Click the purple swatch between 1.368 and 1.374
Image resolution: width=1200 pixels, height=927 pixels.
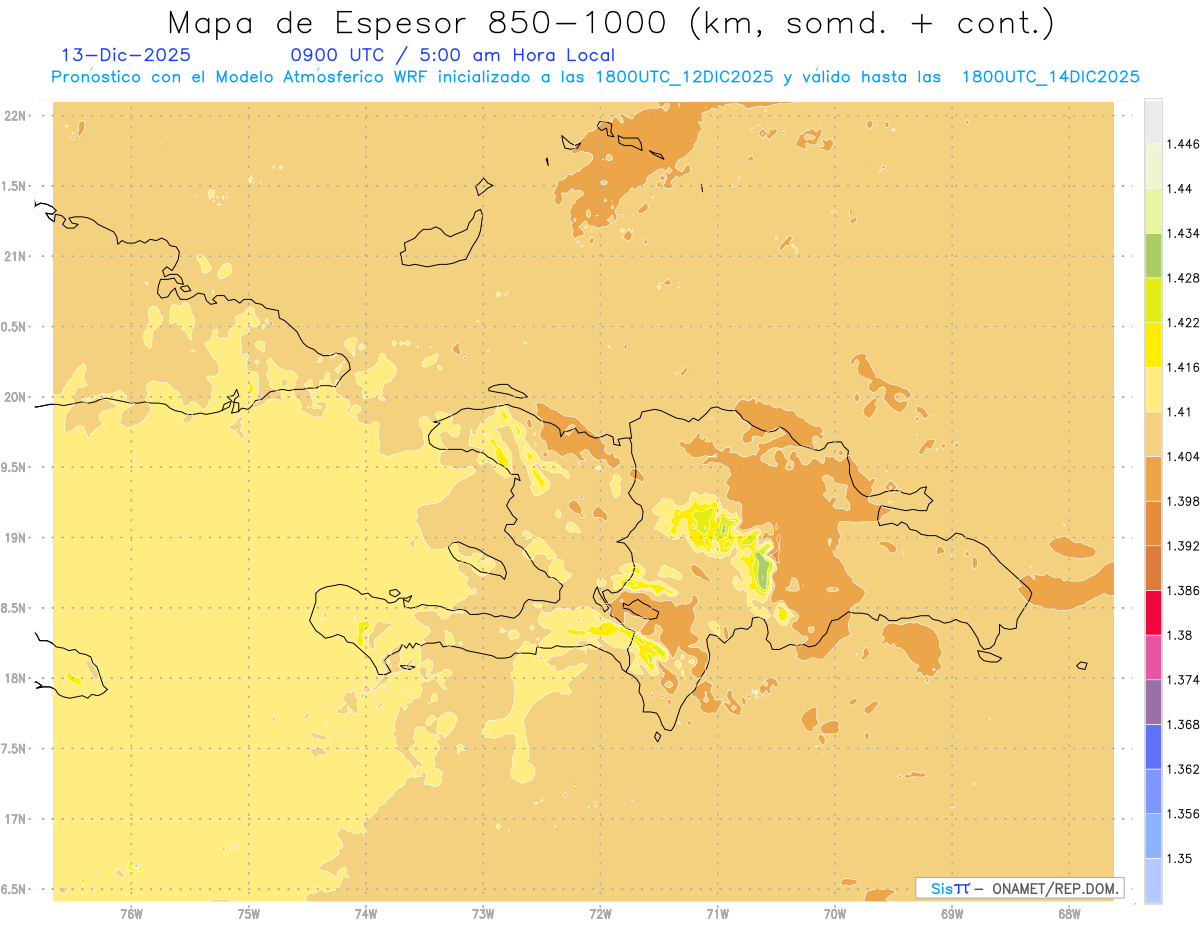click(1153, 702)
